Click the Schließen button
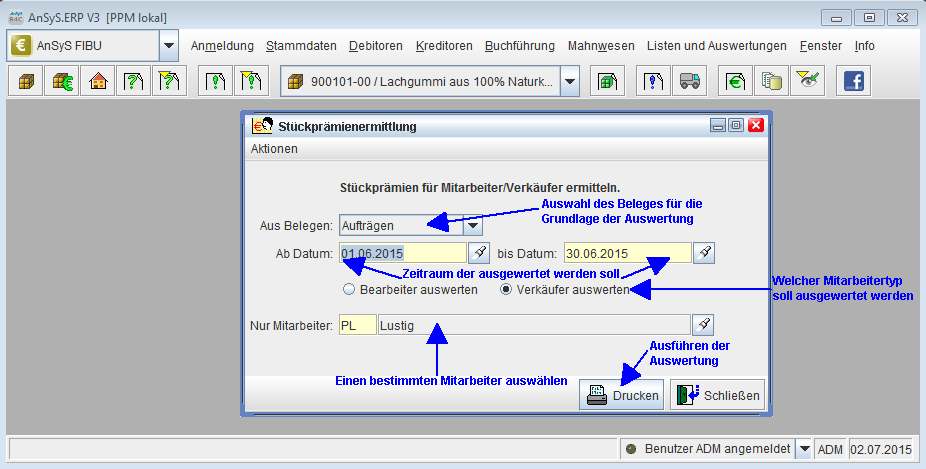The image size is (926, 469). click(x=718, y=395)
